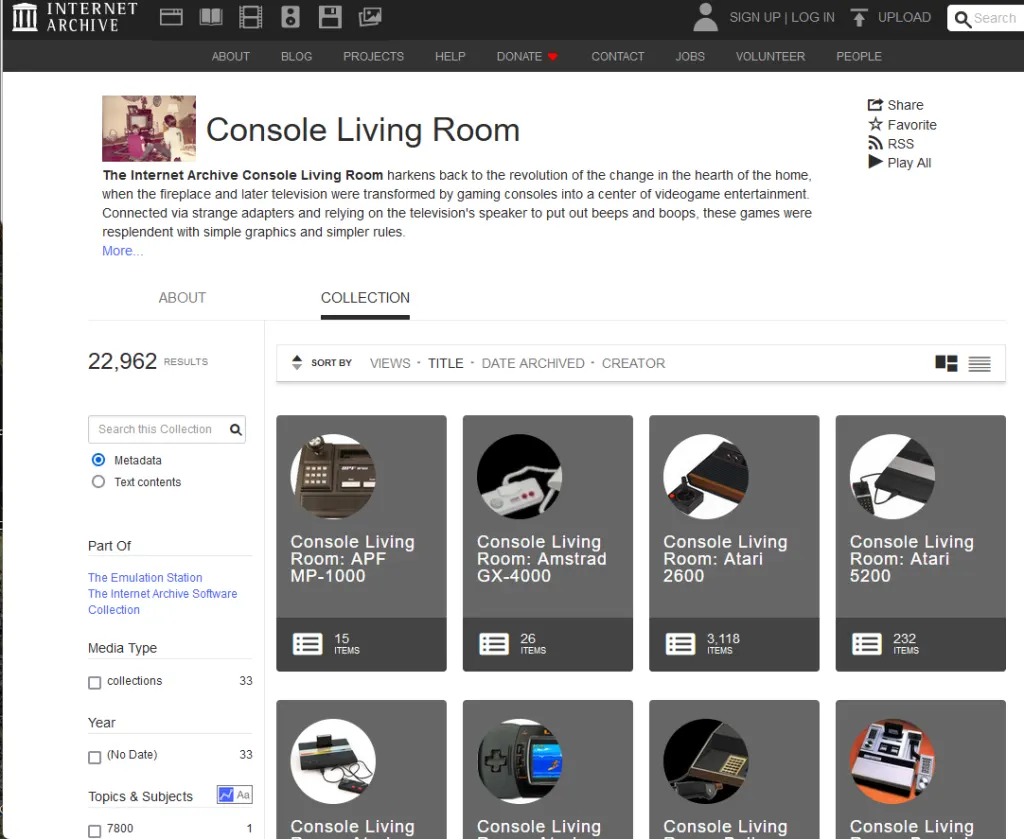Open the Texts book icon
This screenshot has height=839, width=1024.
coord(211,17)
